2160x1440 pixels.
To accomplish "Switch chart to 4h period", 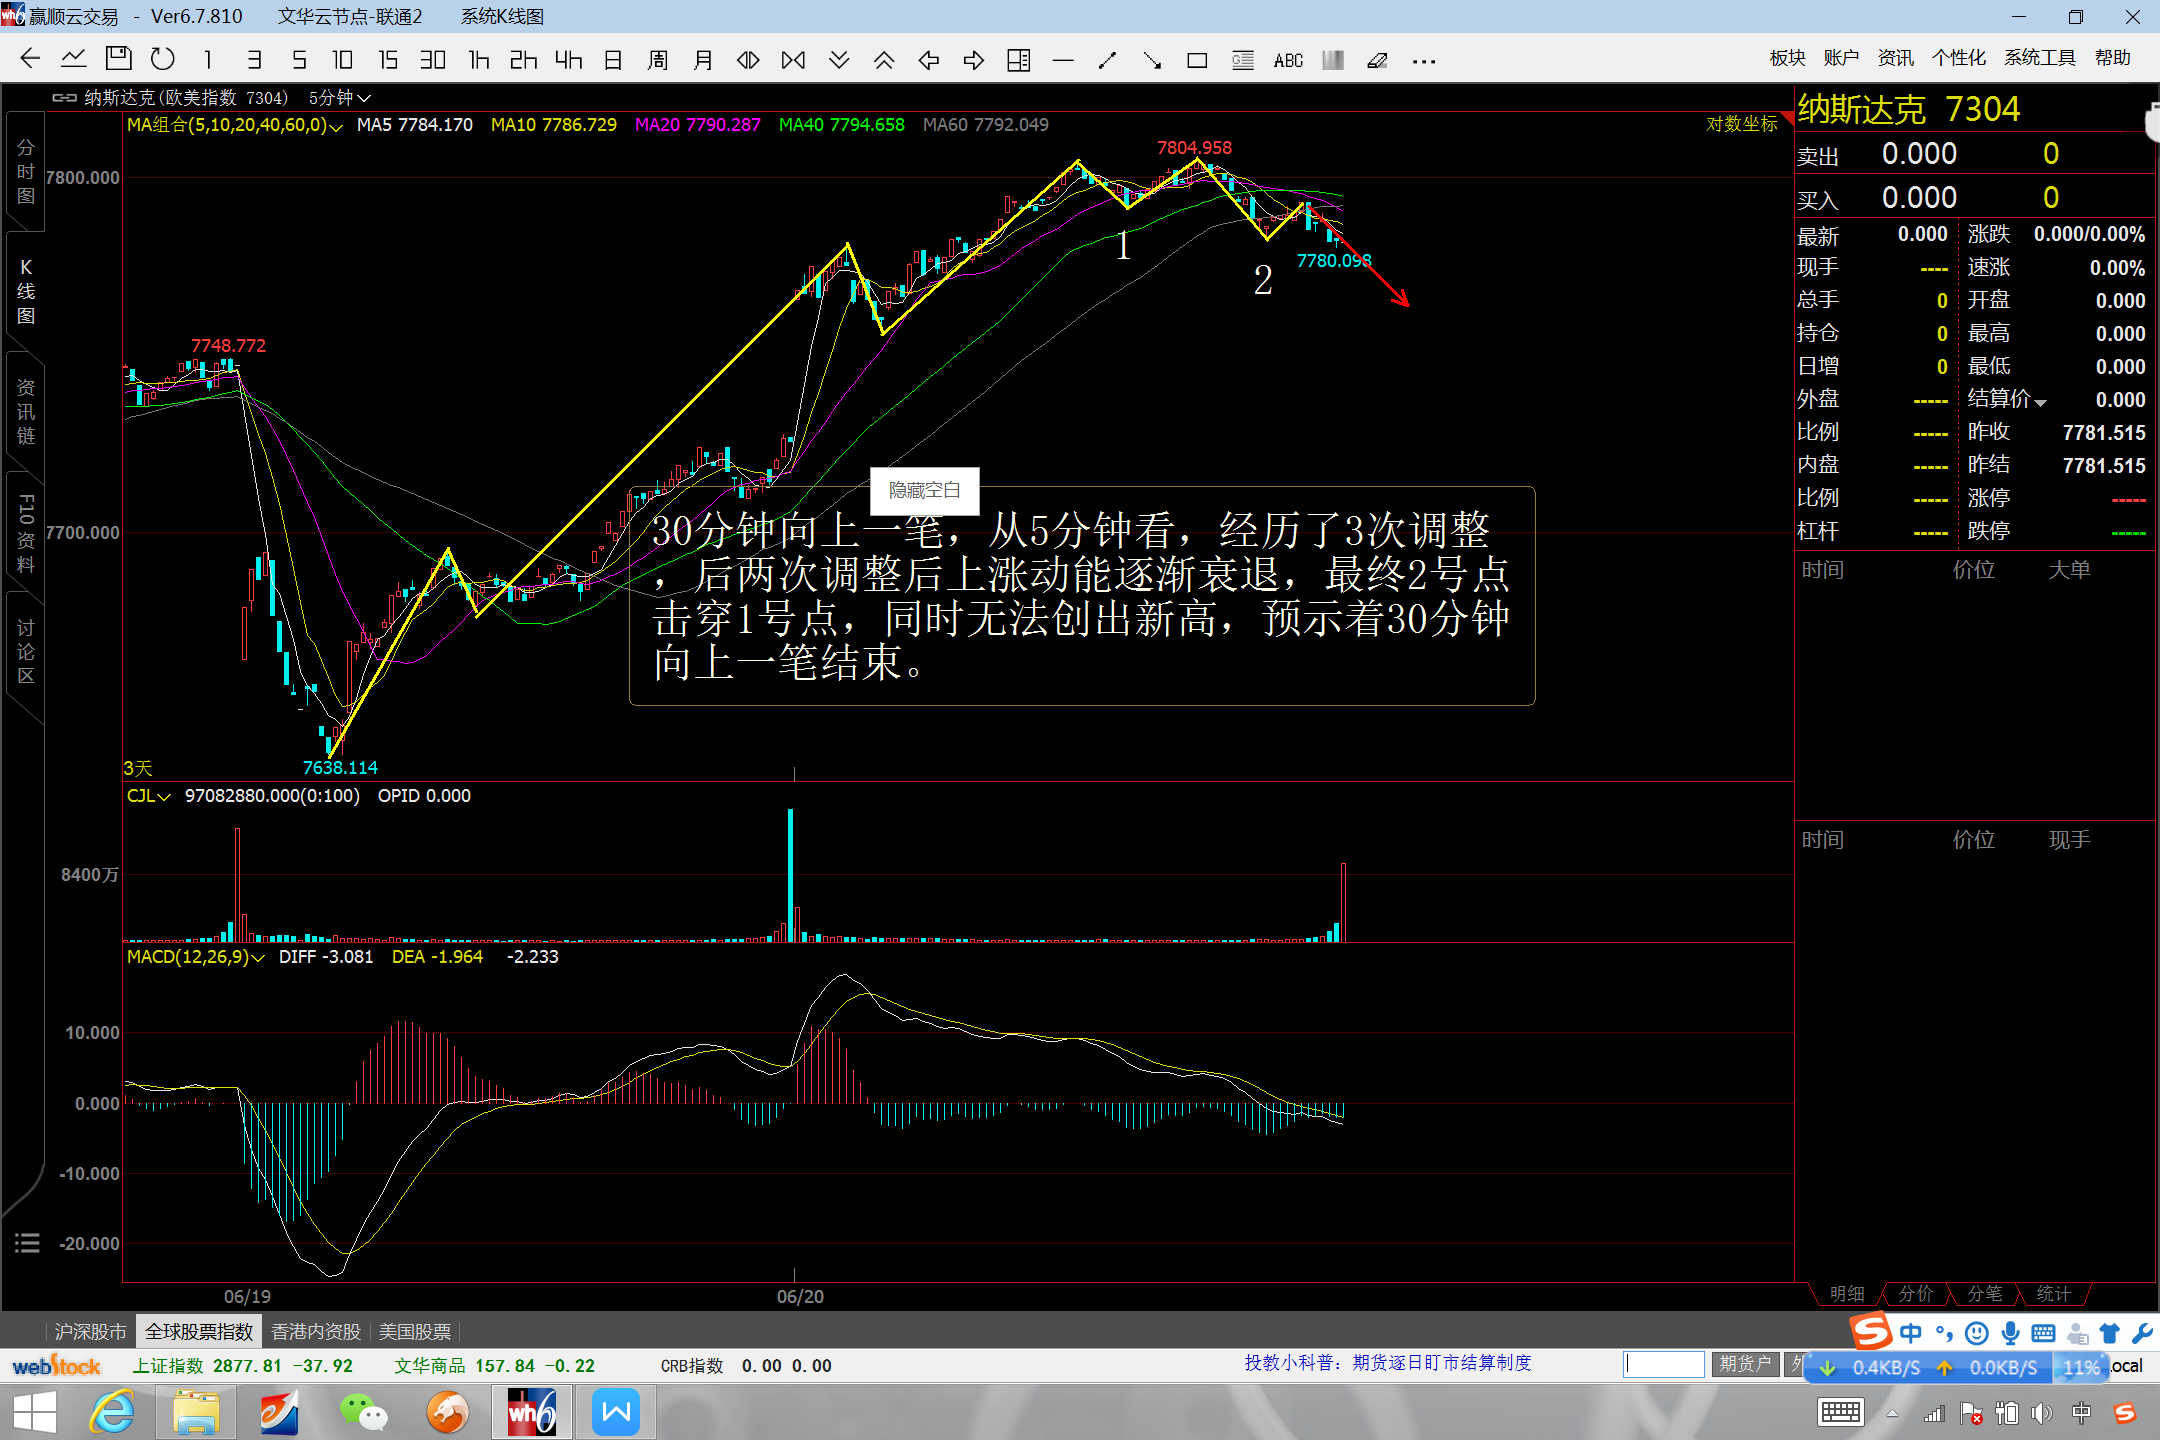I will [569, 60].
